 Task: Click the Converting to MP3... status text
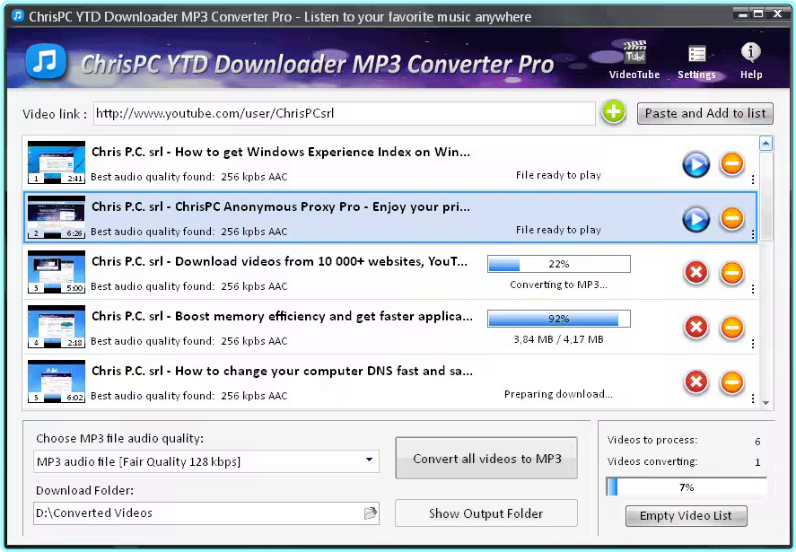[558, 284]
